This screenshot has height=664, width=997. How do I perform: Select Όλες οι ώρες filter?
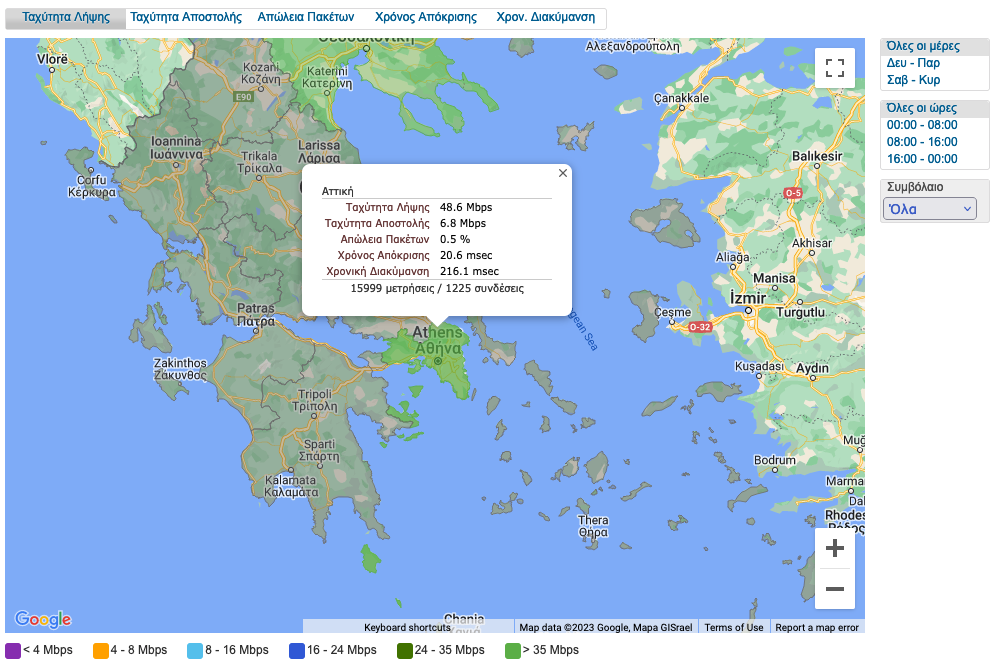click(x=921, y=108)
